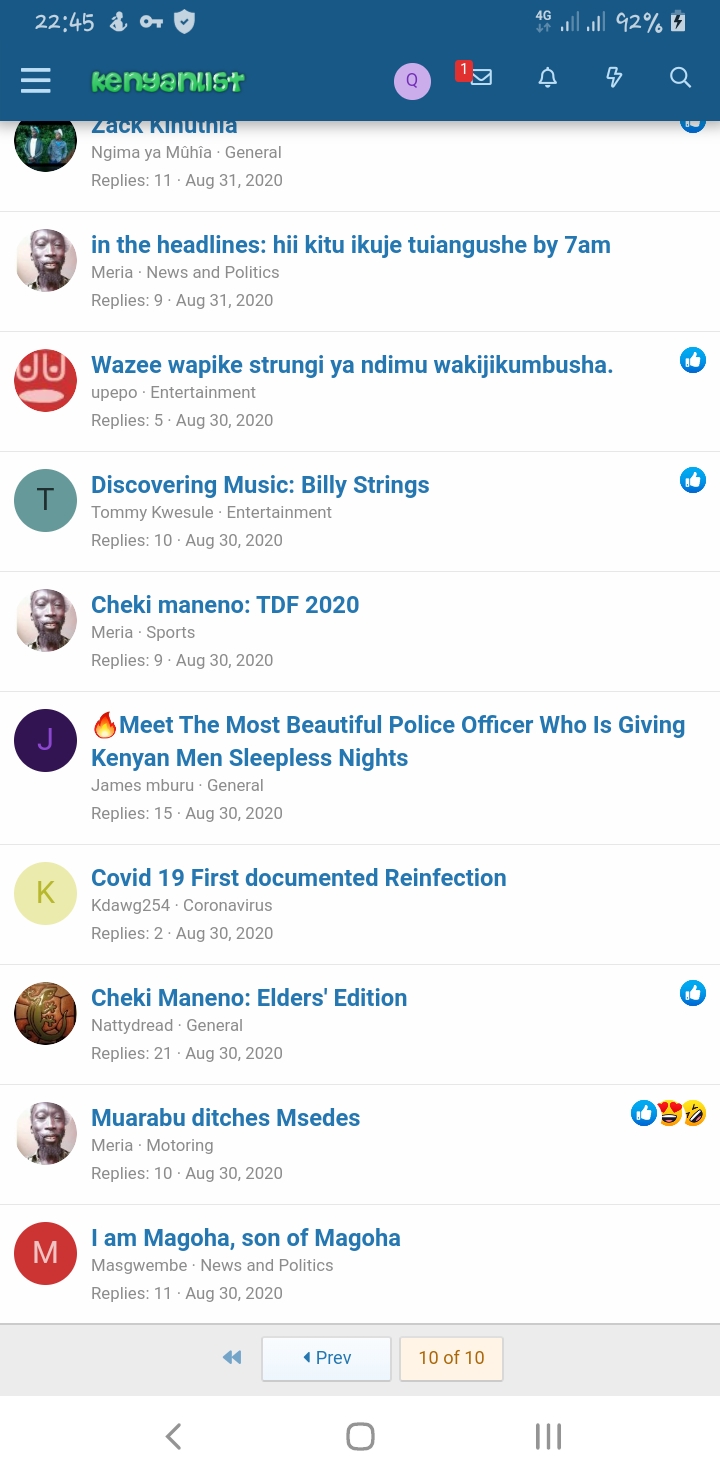Image resolution: width=720 pixels, height=1480 pixels.
Task: Go to the Prev page
Action: point(326,1358)
